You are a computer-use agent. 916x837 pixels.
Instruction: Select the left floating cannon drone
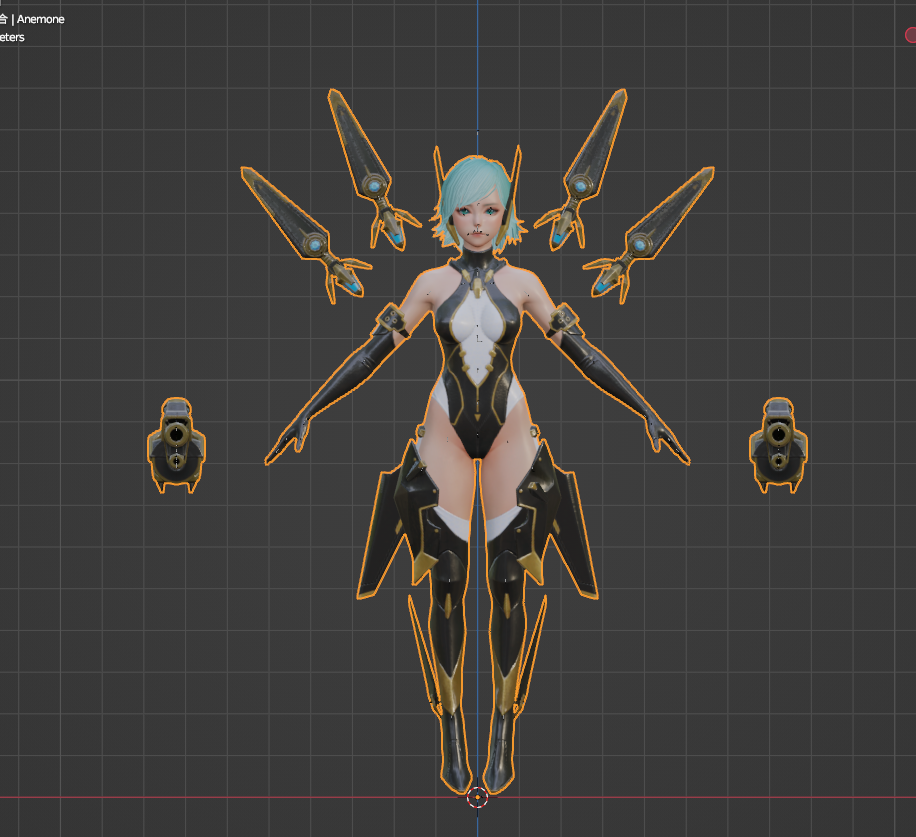[x=177, y=445]
